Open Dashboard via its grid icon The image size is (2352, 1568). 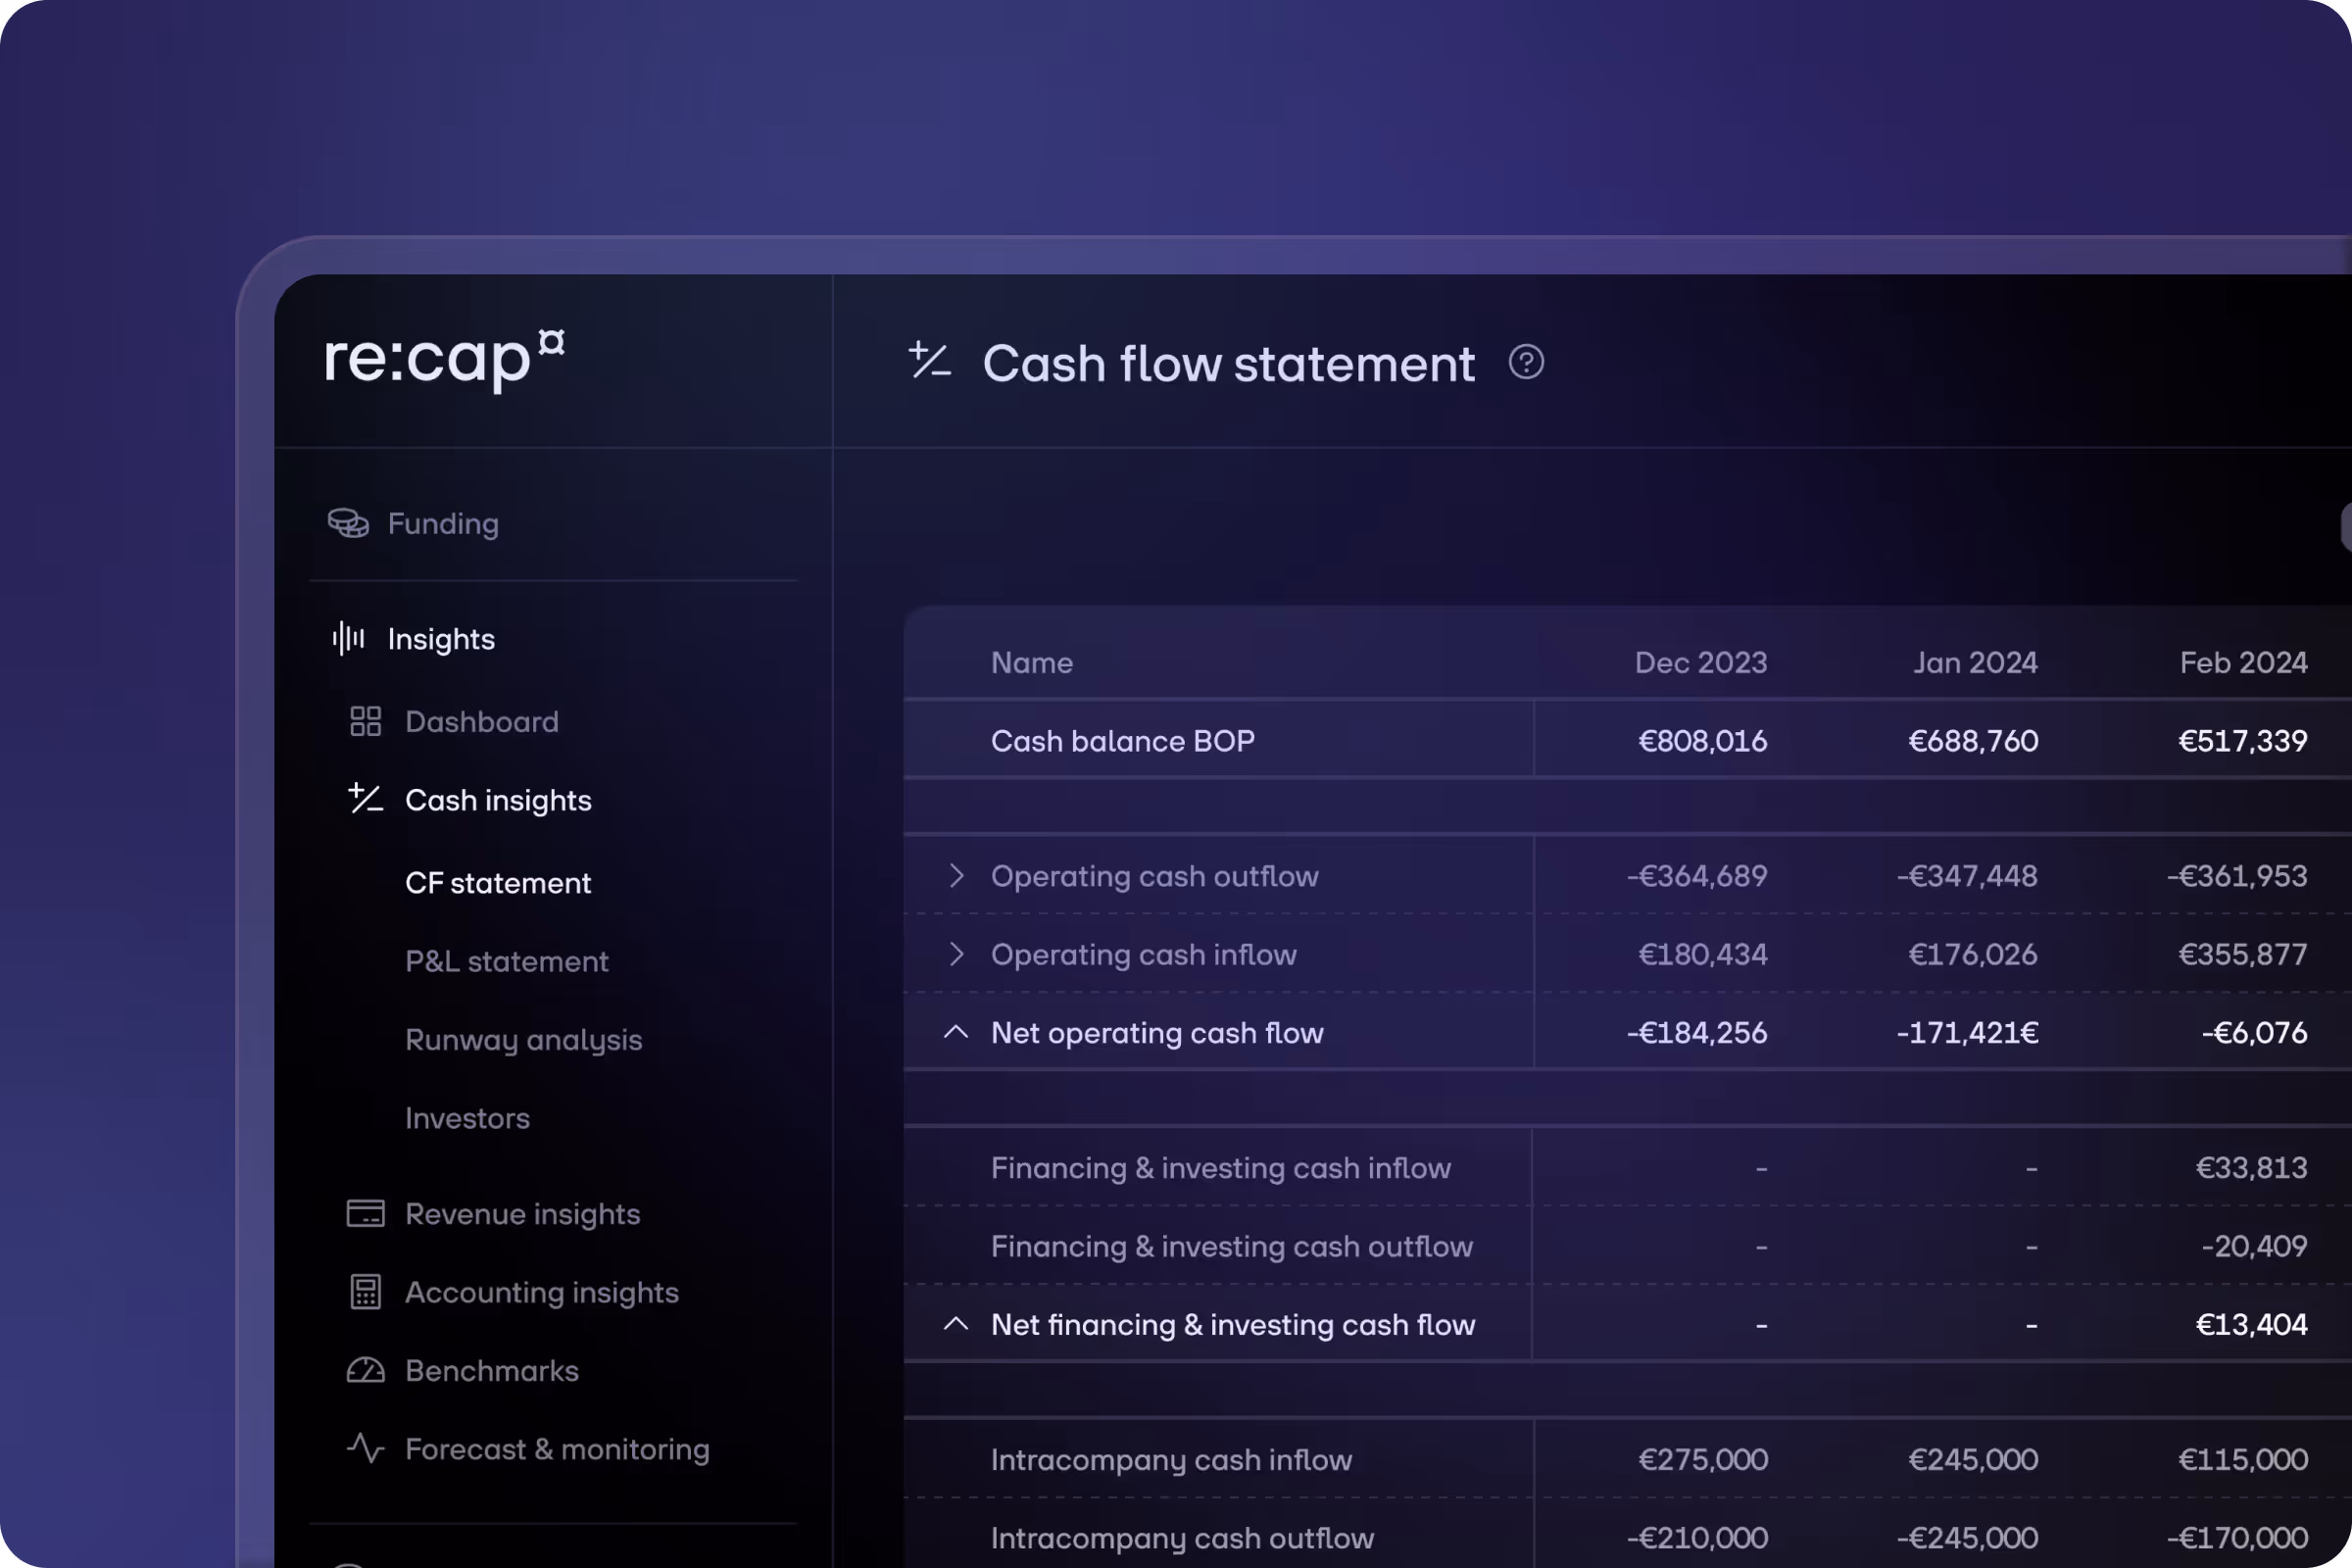[367, 721]
